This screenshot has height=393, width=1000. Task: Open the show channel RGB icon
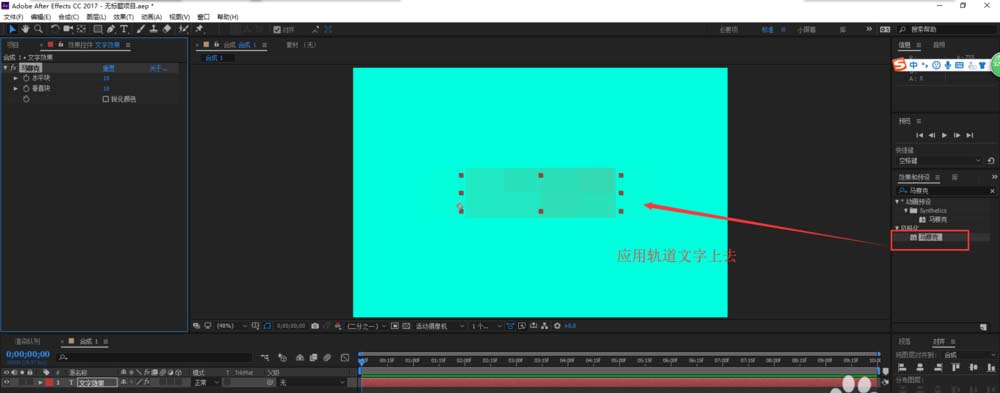point(337,325)
